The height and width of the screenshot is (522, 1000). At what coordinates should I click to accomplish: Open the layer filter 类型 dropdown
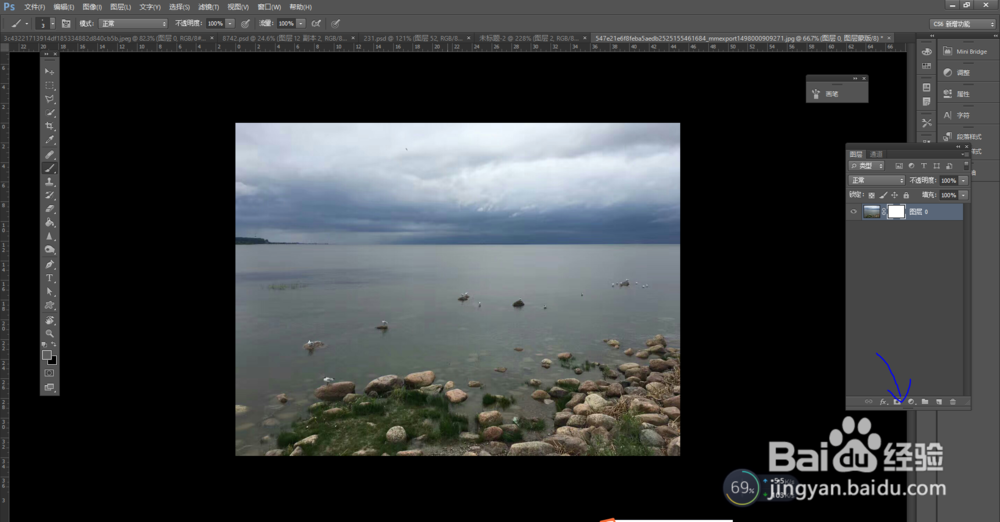tap(867, 166)
